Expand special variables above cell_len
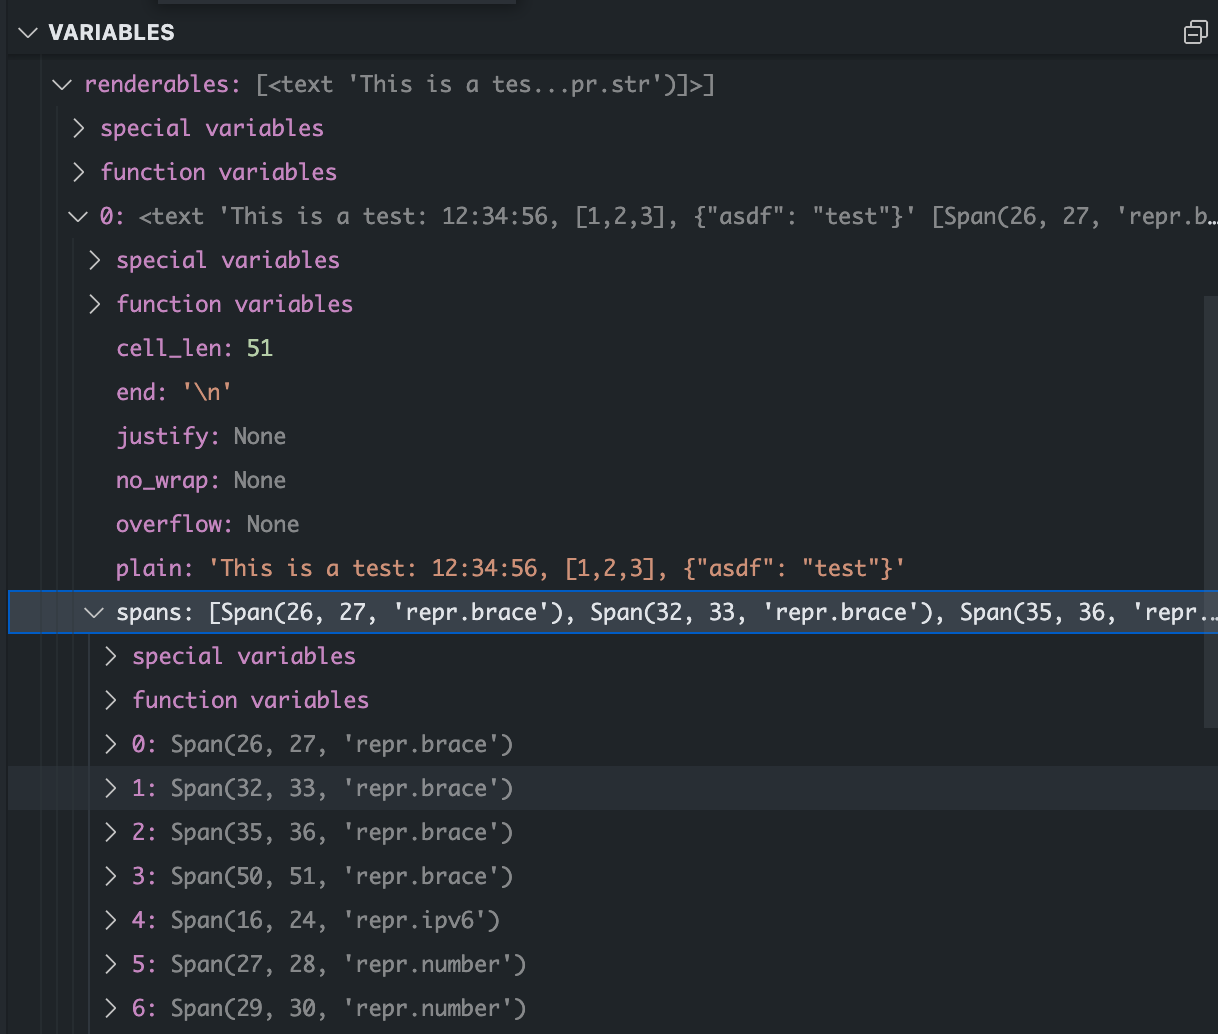Viewport: 1218px width, 1034px height. pos(95,261)
